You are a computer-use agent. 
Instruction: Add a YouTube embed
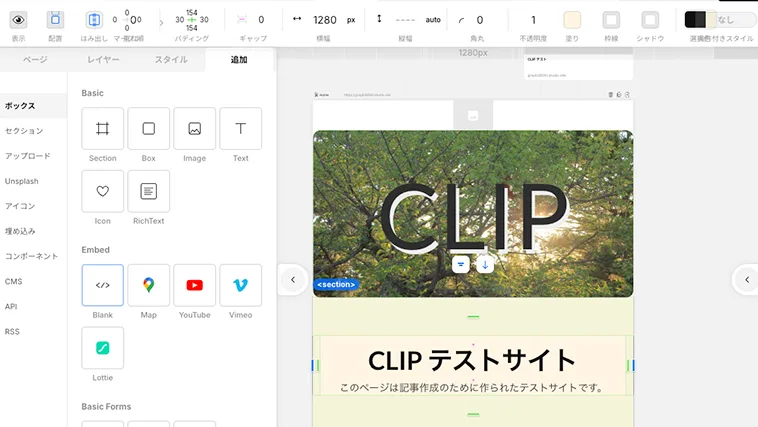pos(194,285)
